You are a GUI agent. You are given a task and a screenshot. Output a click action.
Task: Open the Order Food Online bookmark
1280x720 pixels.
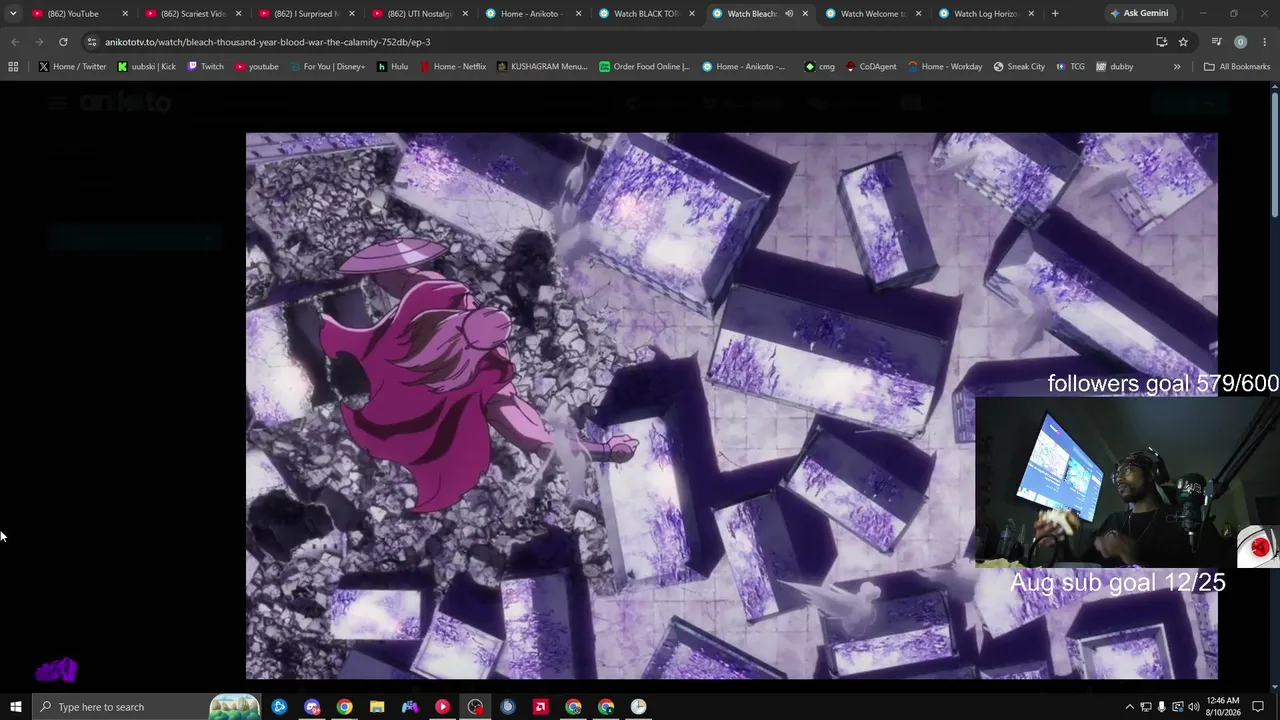[x=645, y=66]
